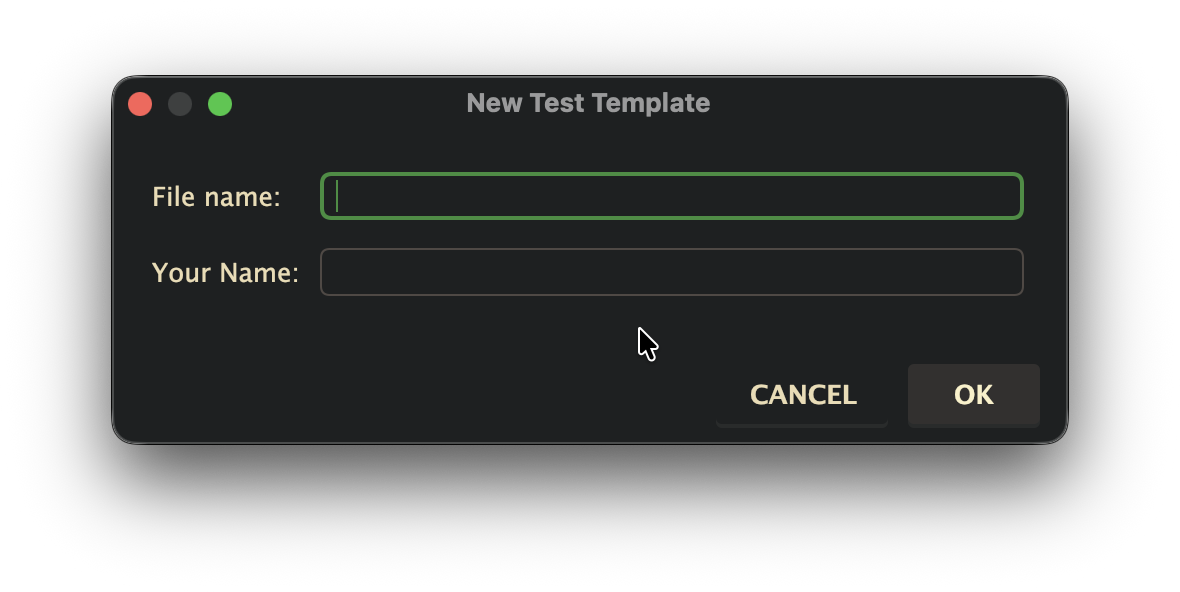
Task: Confirm the new test template with OK
Action: click(x=973, y=395)
